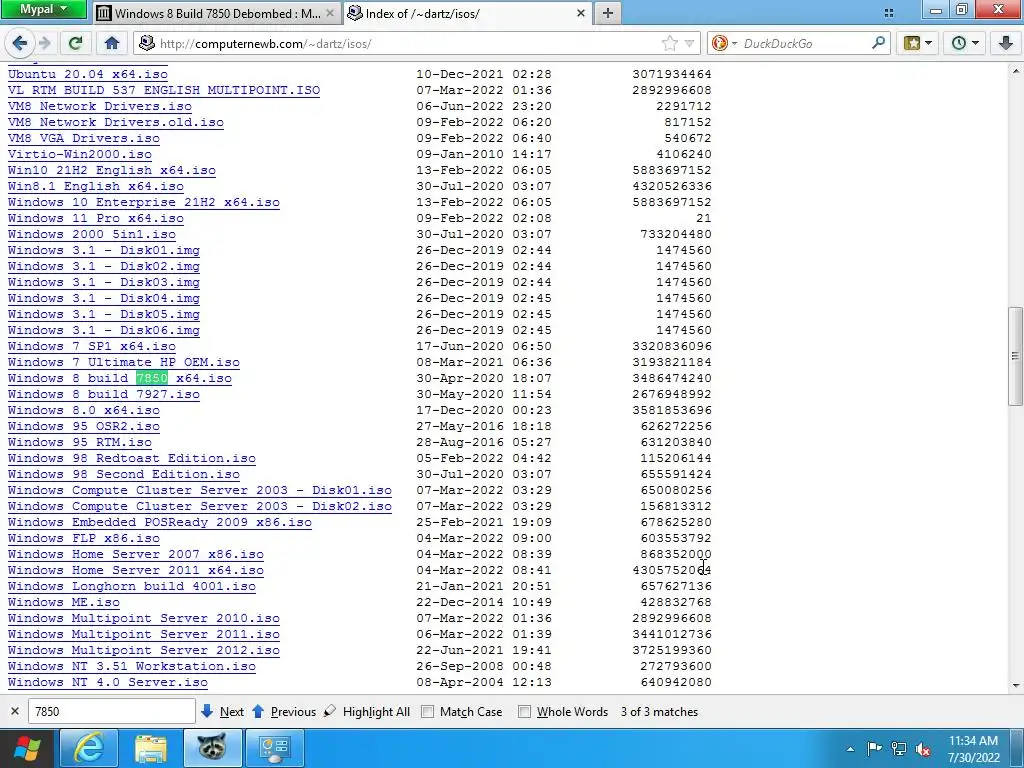Screen dimensions: 1024x768
Task: Open Windows Longhorn build 4001.iso link
Action: [x=132, y=586]
